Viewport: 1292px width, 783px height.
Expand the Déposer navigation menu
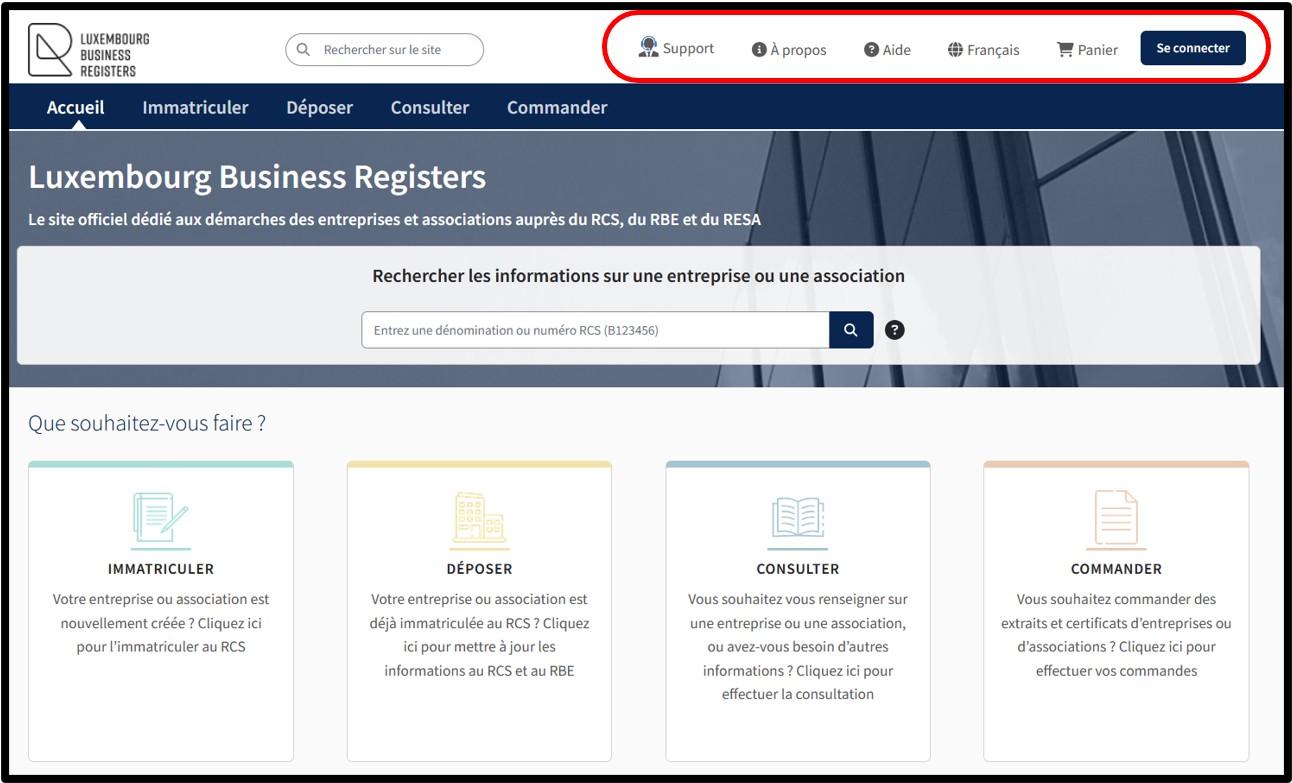click(319, 107)
